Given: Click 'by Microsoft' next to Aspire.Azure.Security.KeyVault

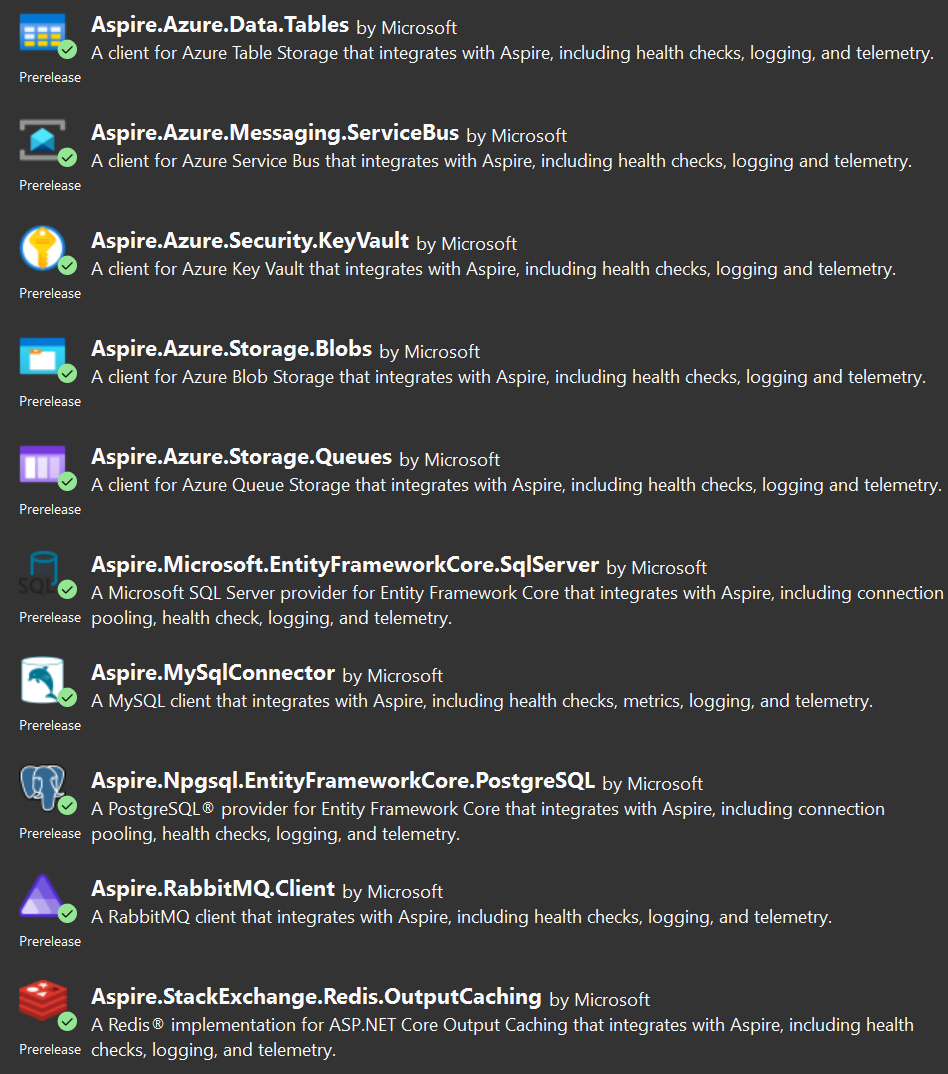Looking at the screenshot, I should click(466, 244).
